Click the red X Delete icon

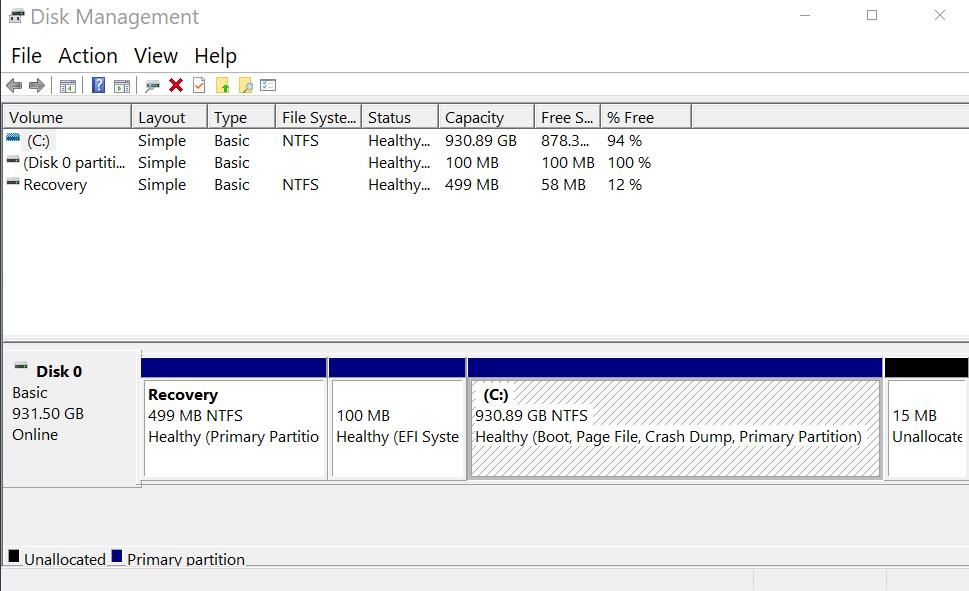click(x=176, y=85)
